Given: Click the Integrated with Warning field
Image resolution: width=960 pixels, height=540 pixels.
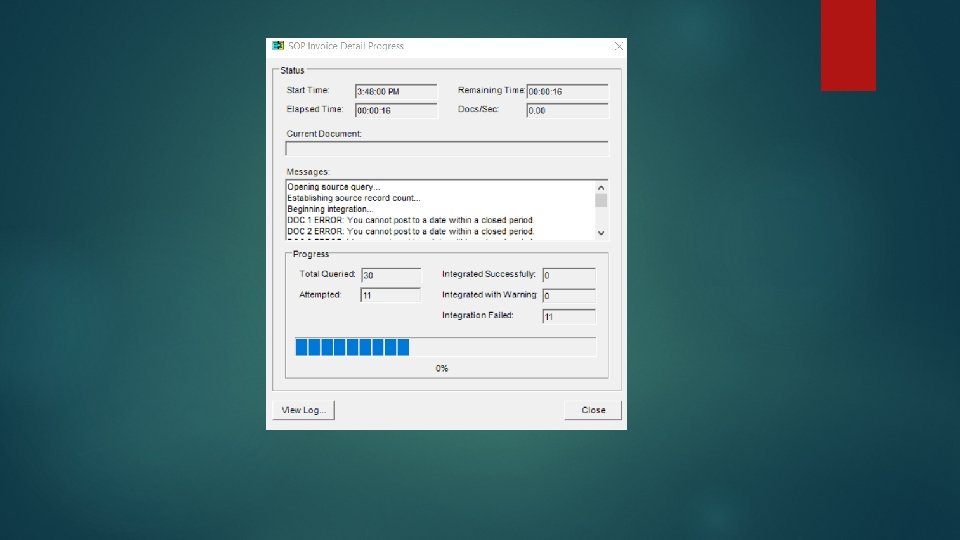Looking at the screenshot, I should (x=569, y=295).
